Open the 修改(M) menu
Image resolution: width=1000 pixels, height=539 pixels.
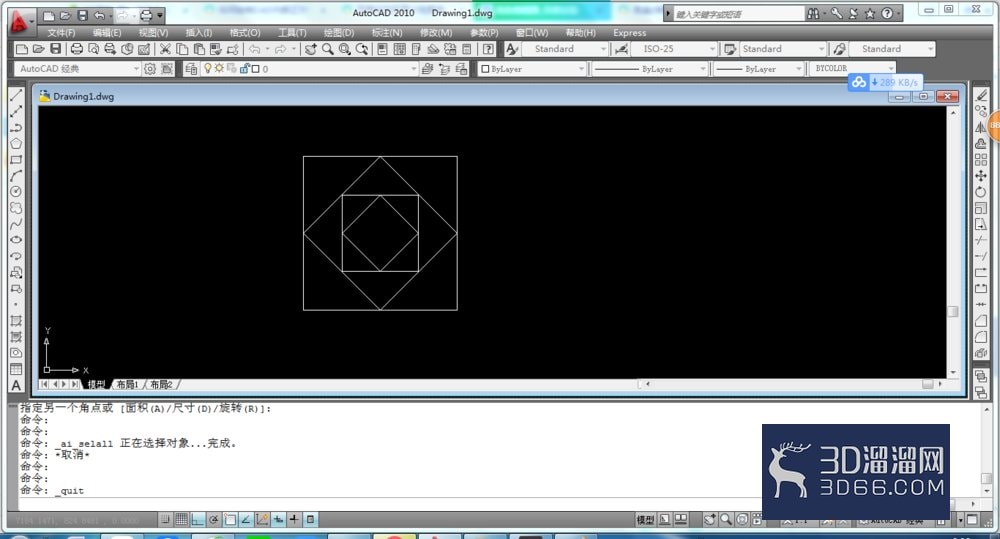tap(436, 33)
